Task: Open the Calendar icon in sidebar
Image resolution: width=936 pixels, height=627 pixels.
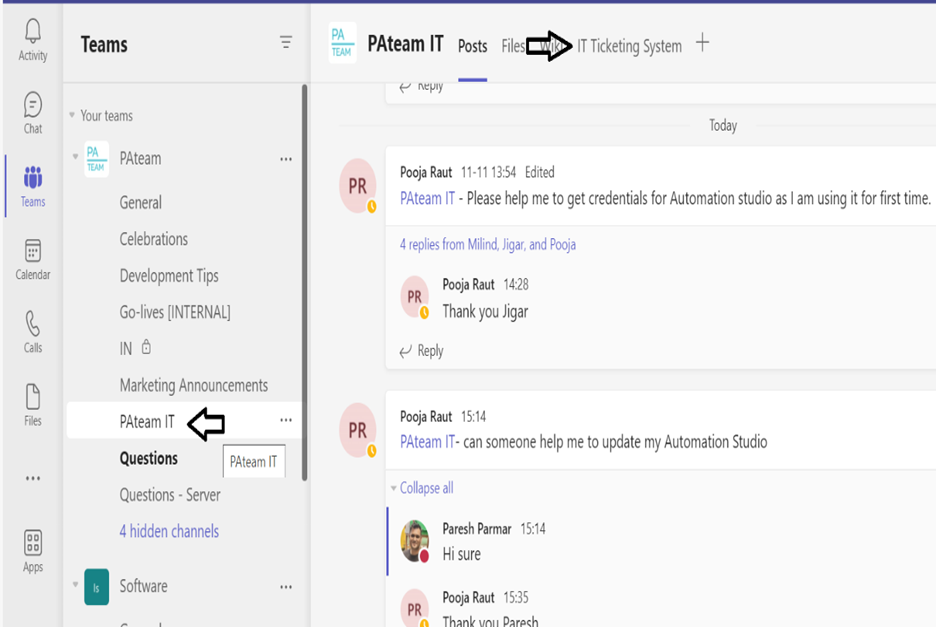Action: click(x=33, y=258)
